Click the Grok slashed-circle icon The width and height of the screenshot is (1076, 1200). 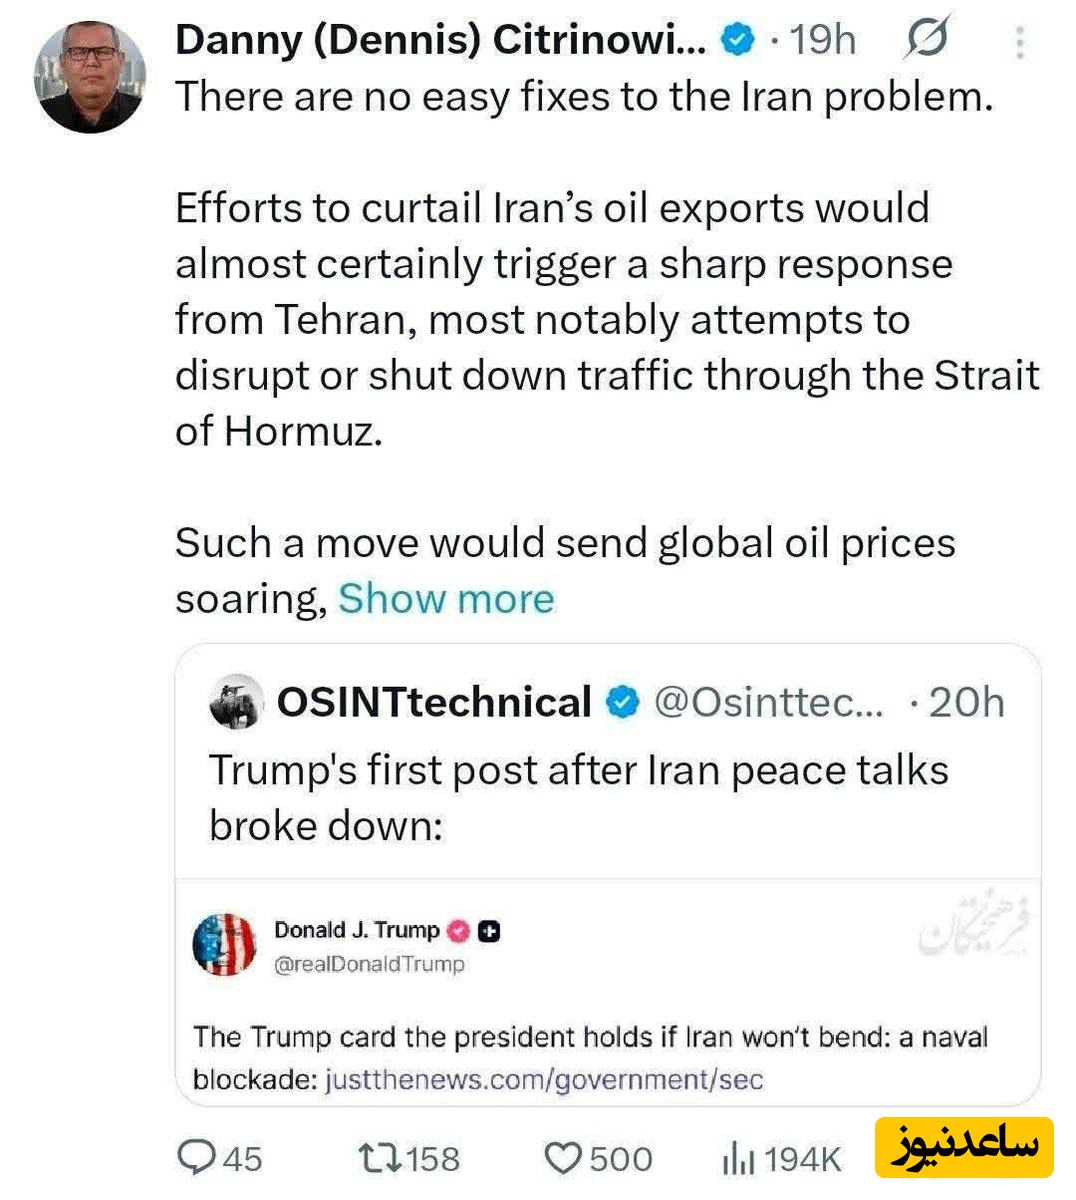point(926,40)
